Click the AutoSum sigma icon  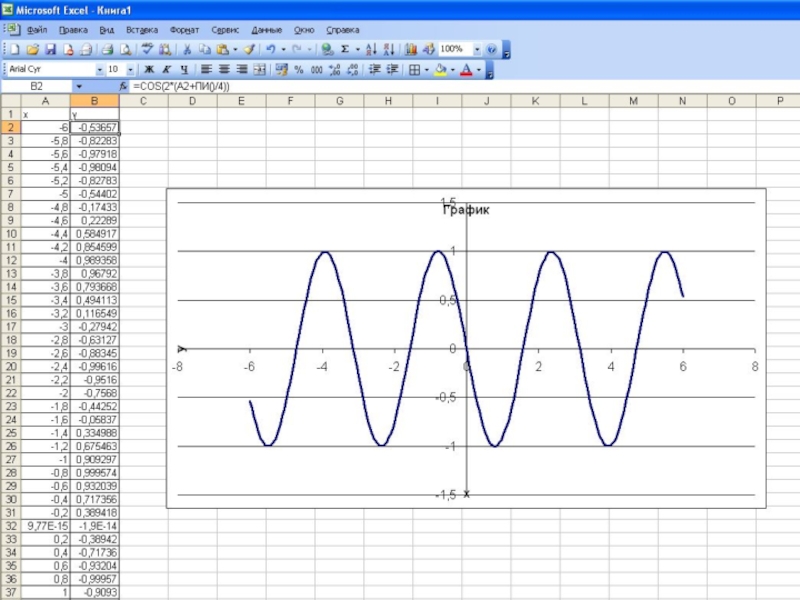(x=345, y=49)
